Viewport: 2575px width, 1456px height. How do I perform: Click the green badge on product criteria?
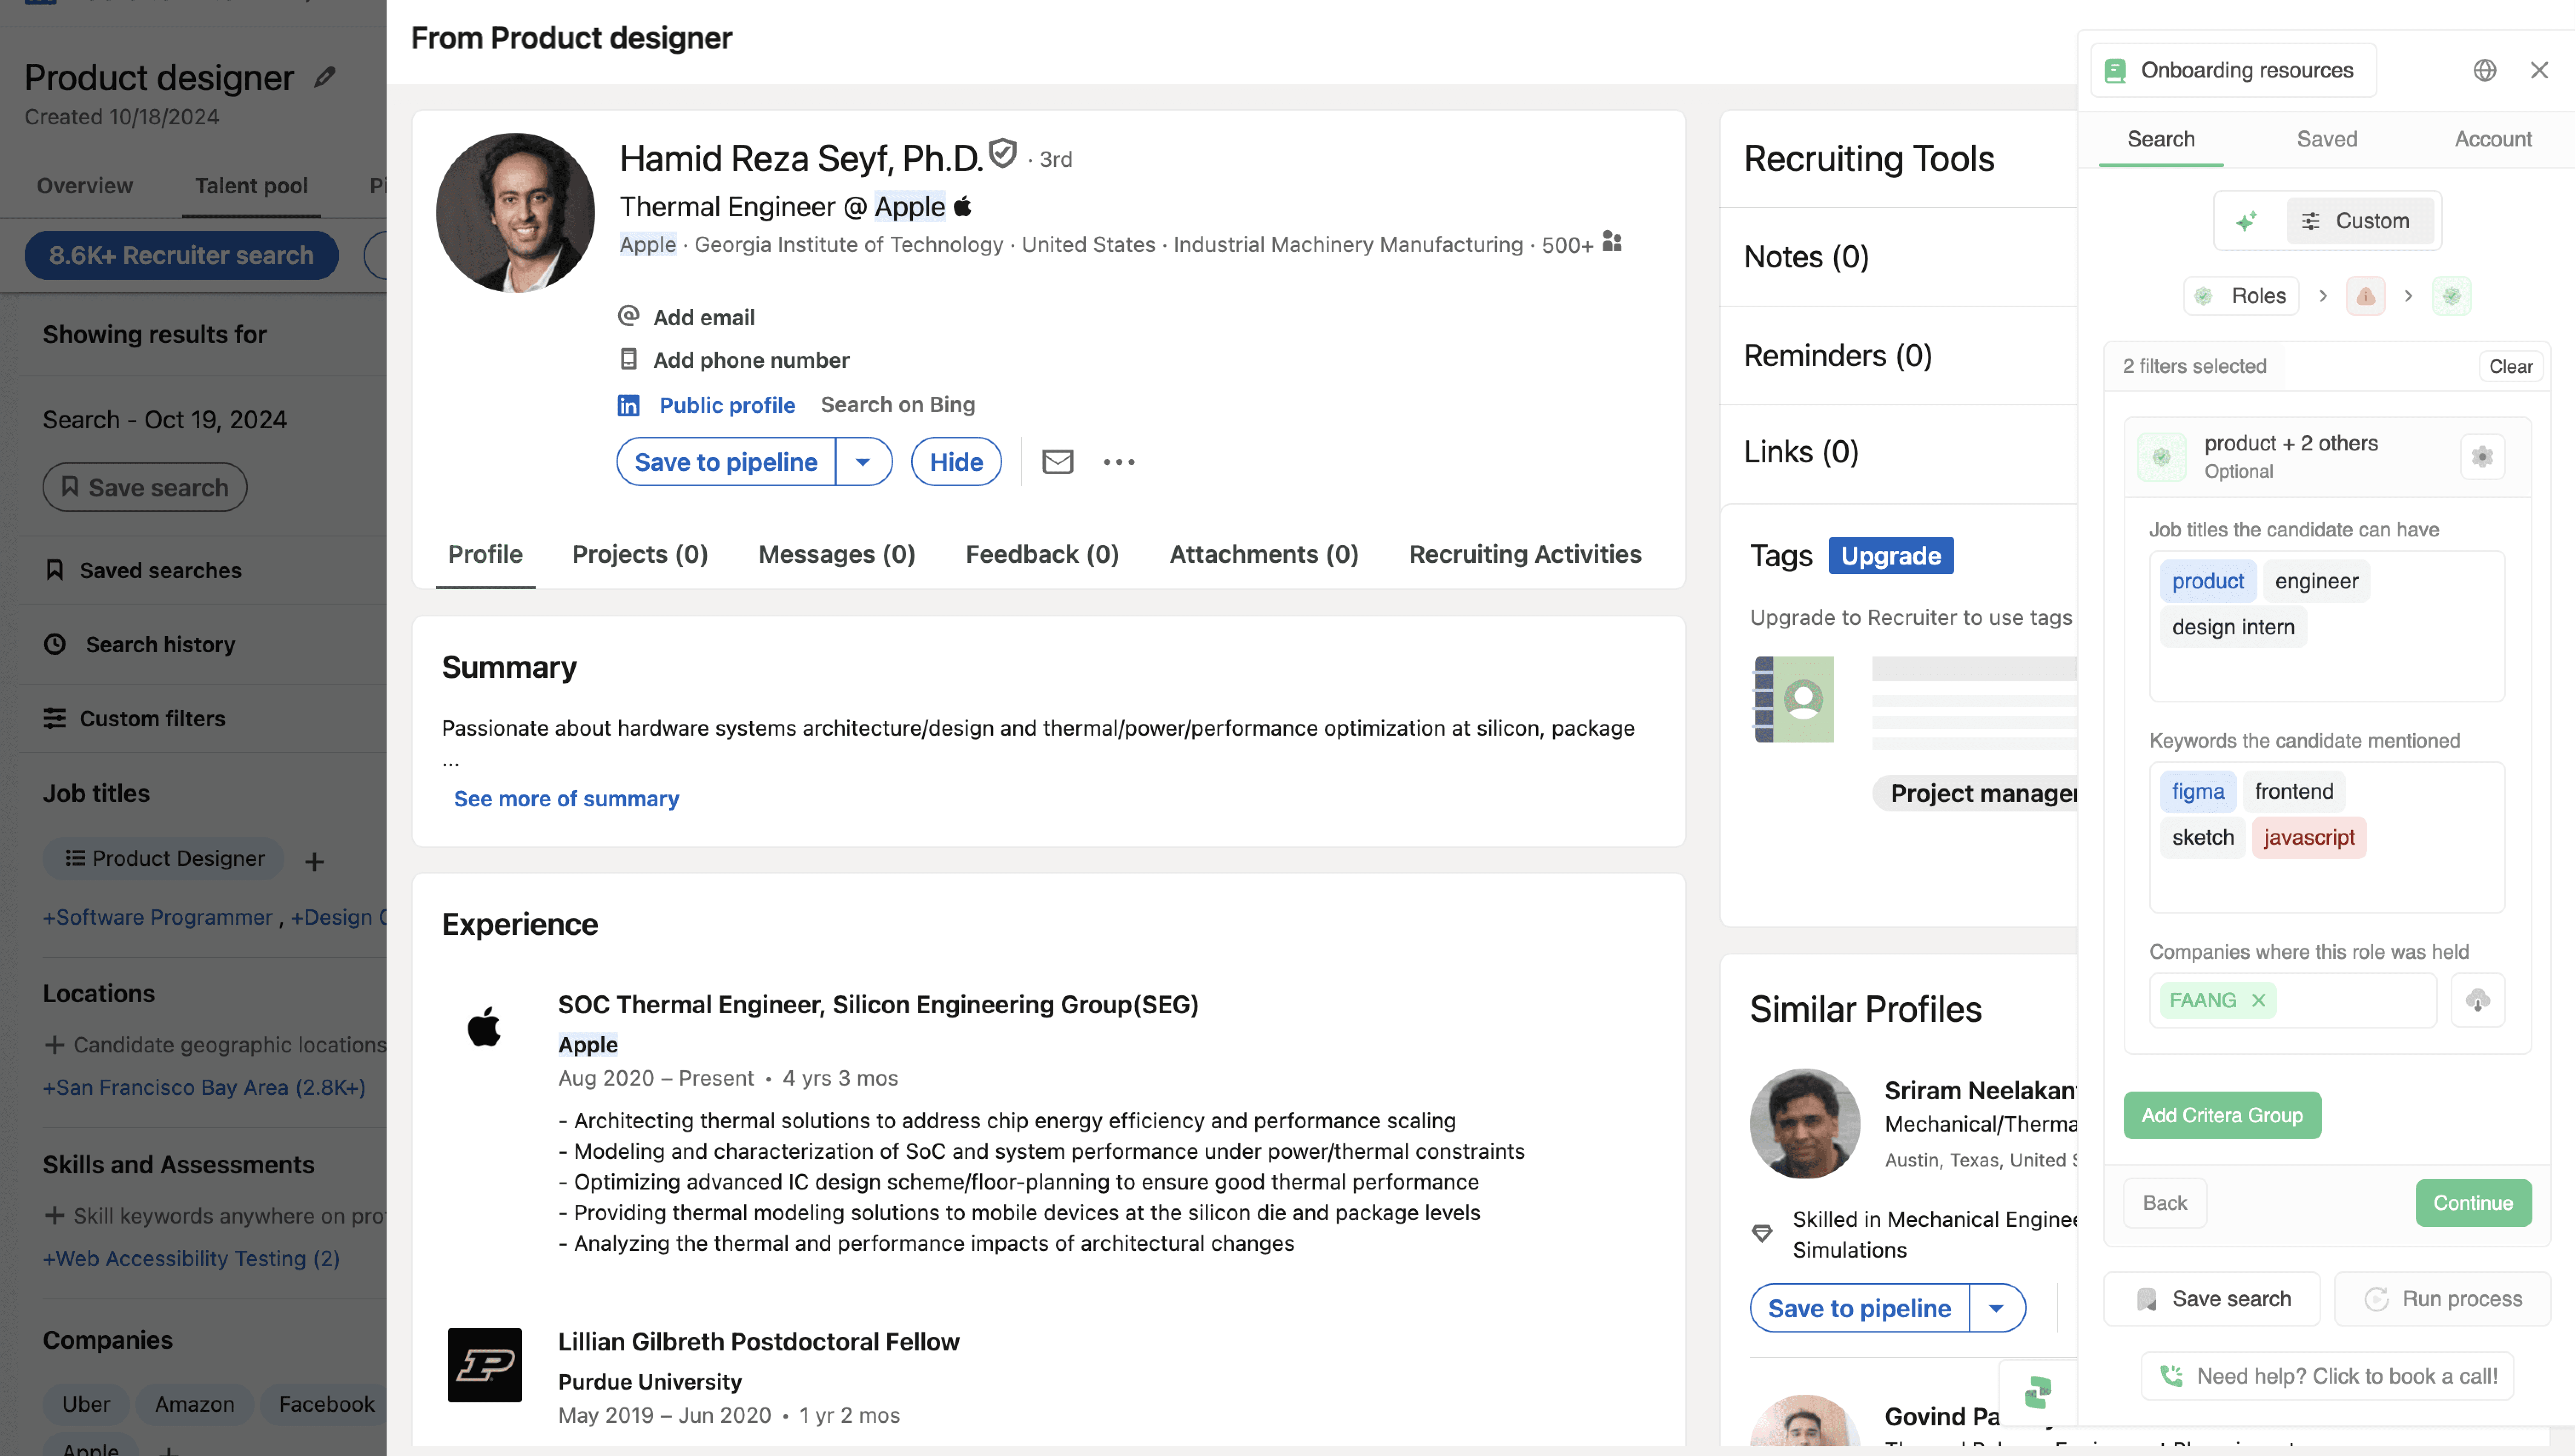(x=2162, y=457)
